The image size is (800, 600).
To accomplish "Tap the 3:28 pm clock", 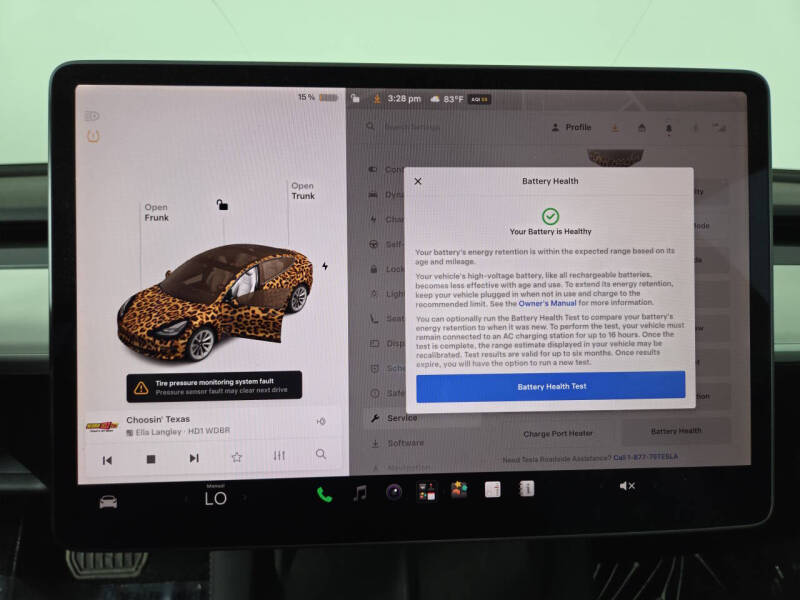I will tap(404, 98).
